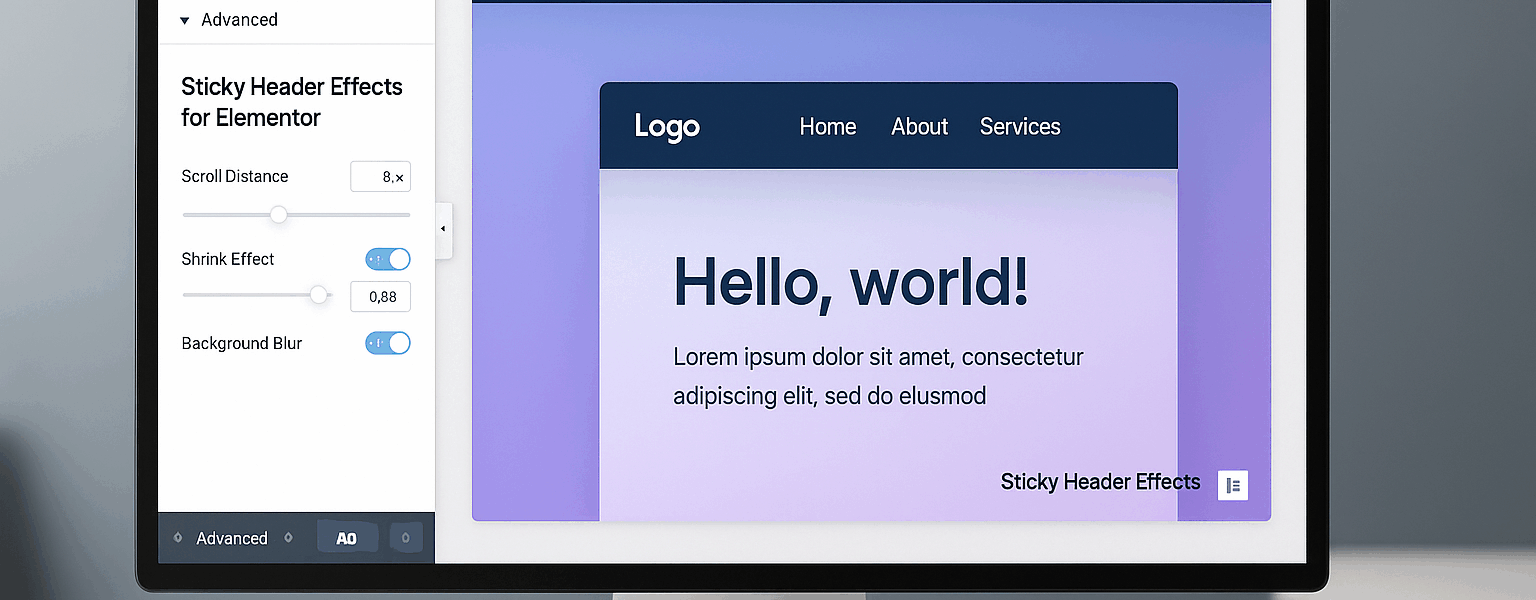Disable the Background Blur switch
1536x600 pixels.
[x=388, y=343]
